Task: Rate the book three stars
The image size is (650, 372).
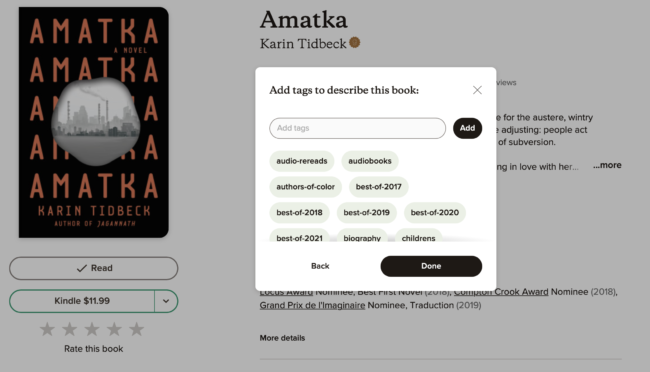Action: pos(92,329)
